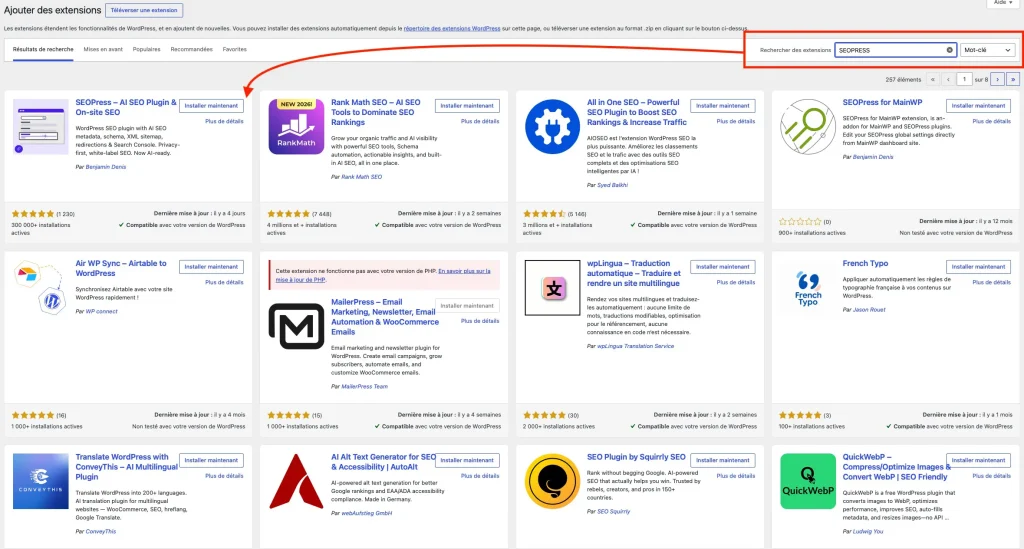Open Plus de détails for QuickWebP

(991, 476)
